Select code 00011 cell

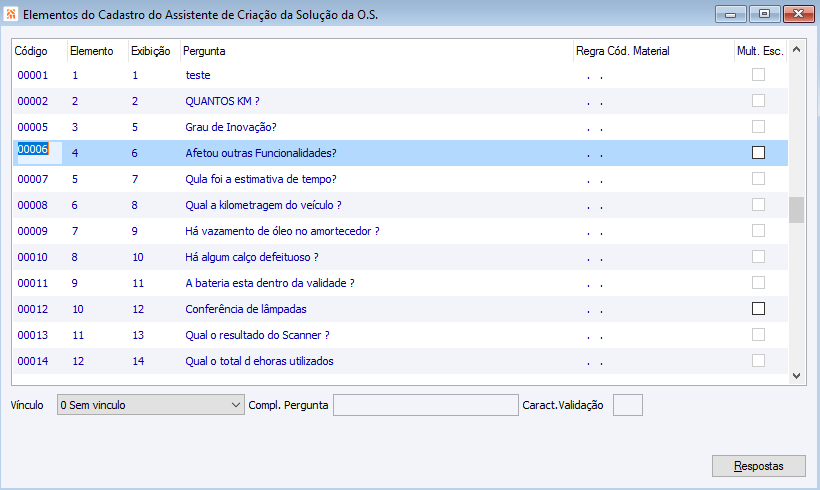click(32, 283)
